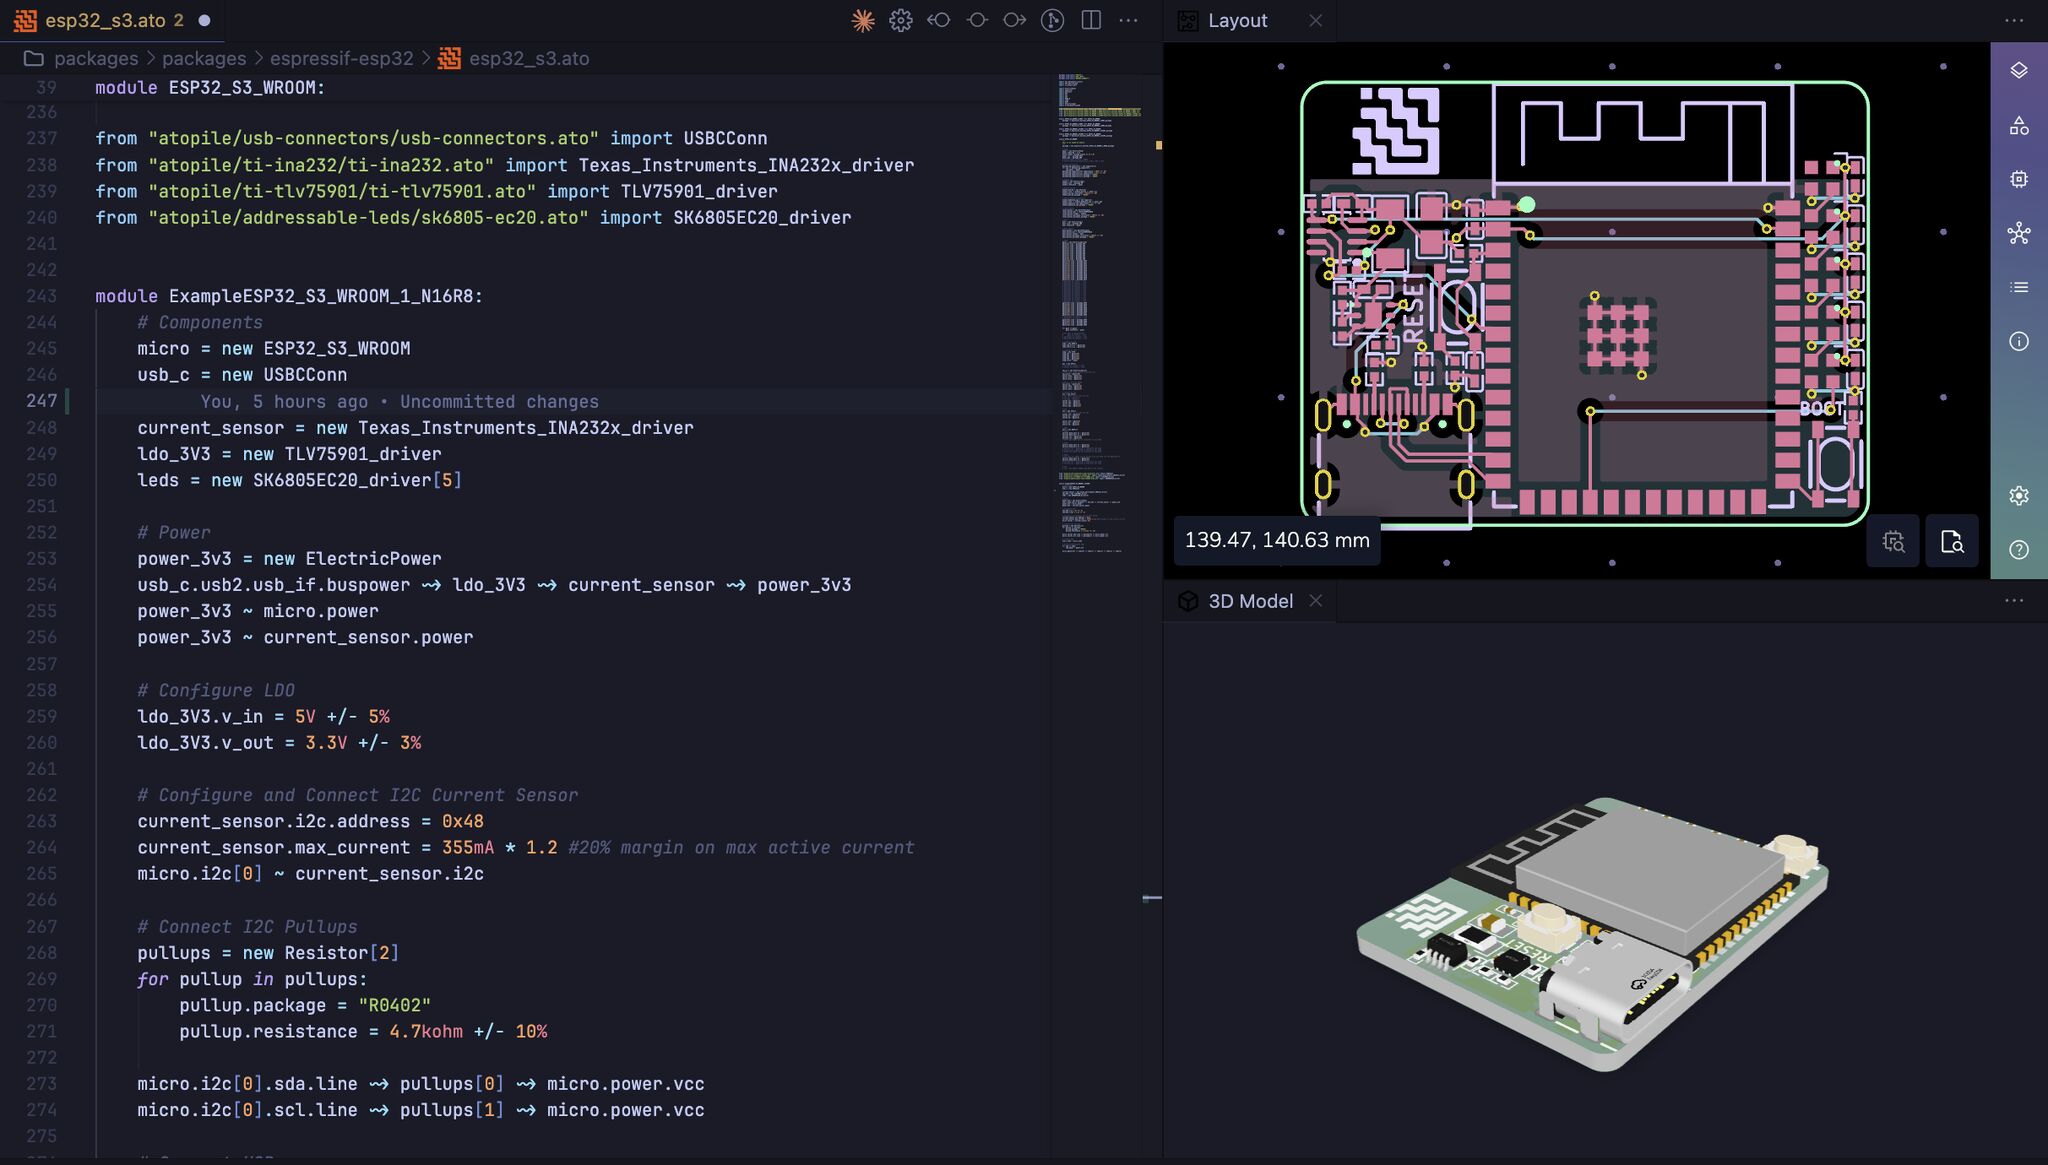Click line number 247 in gutter

41,401
